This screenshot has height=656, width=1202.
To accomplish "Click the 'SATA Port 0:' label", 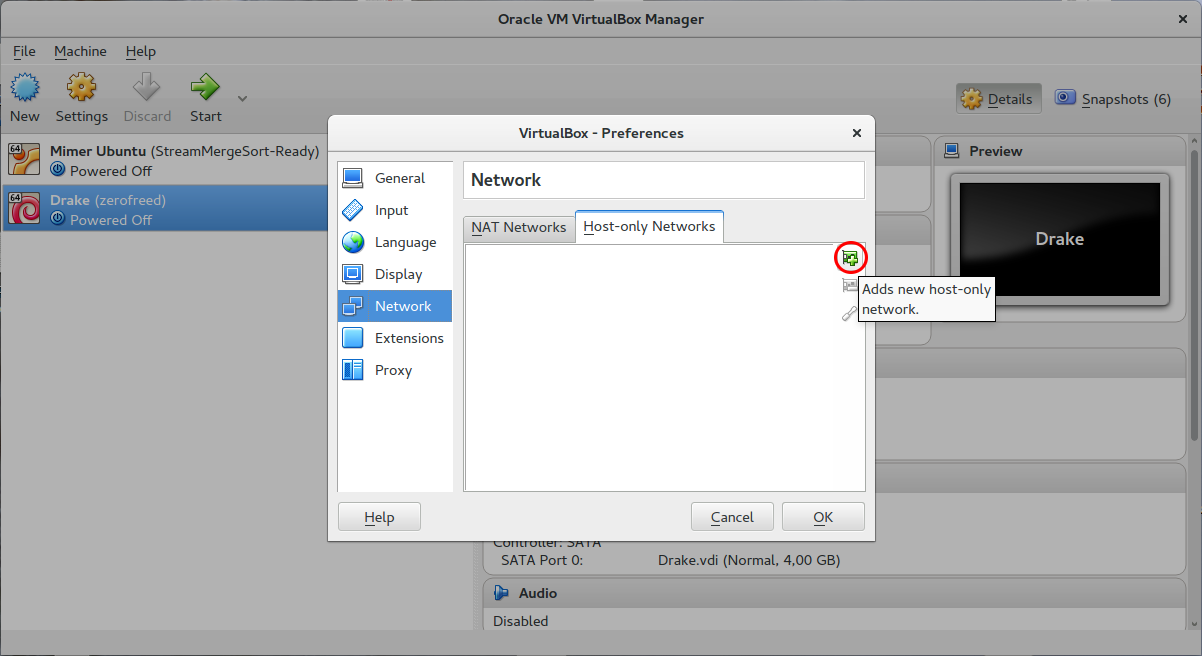I will tap(542, 560).
